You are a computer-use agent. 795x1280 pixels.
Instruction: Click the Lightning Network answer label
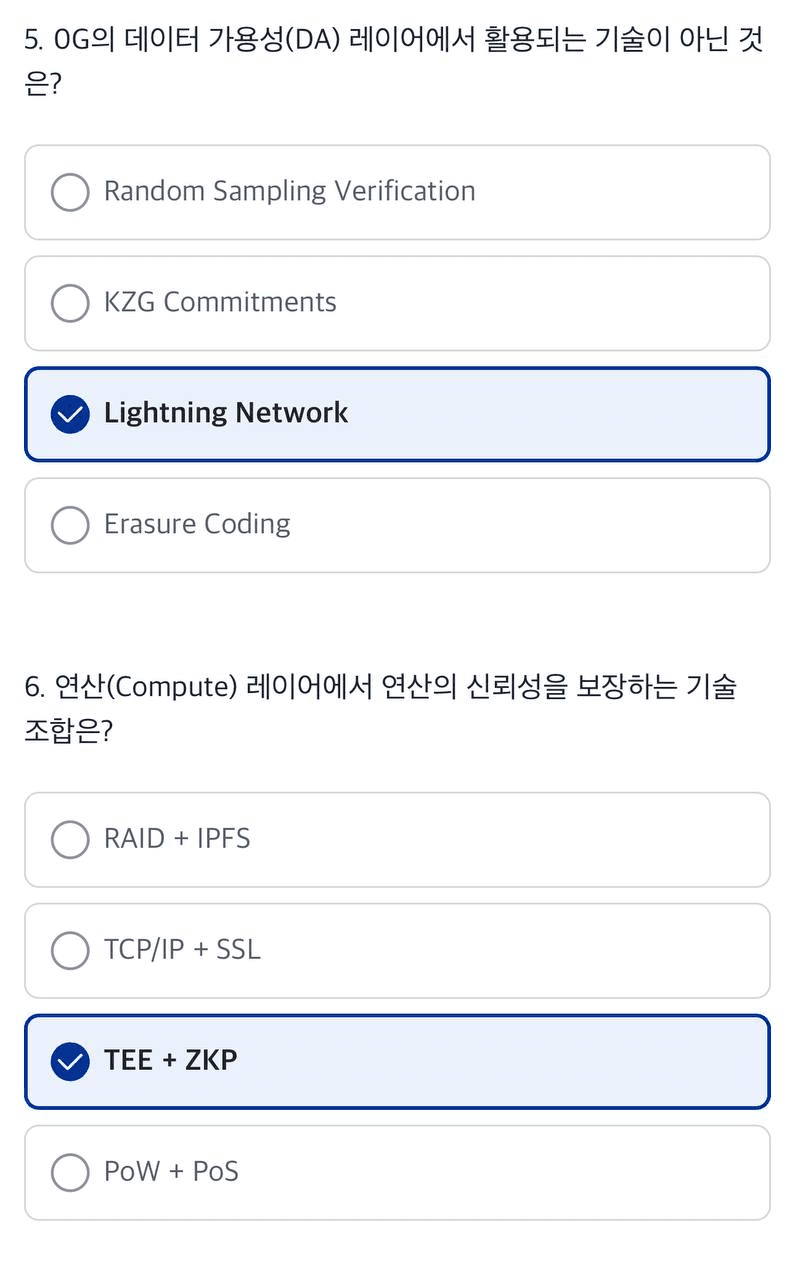tap(226, 413)
